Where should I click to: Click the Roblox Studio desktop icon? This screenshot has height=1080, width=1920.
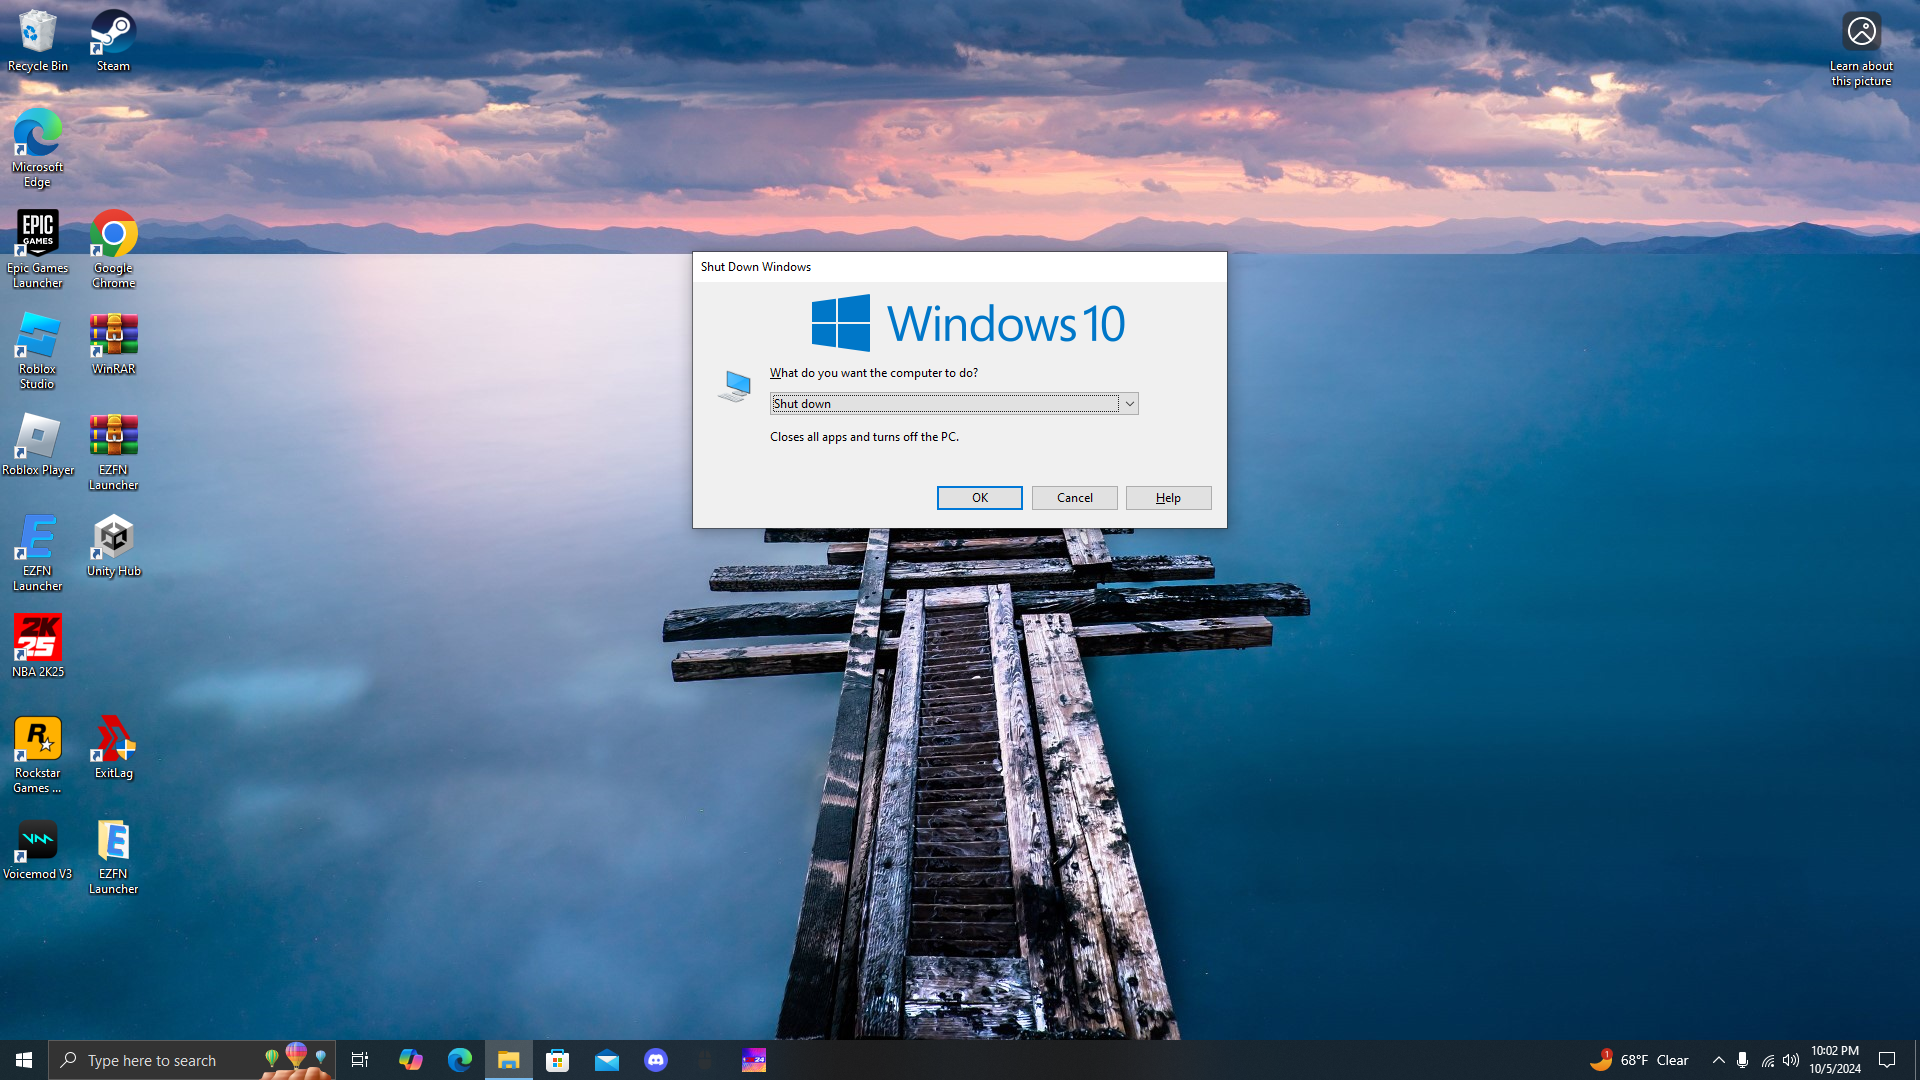point(37,350)
